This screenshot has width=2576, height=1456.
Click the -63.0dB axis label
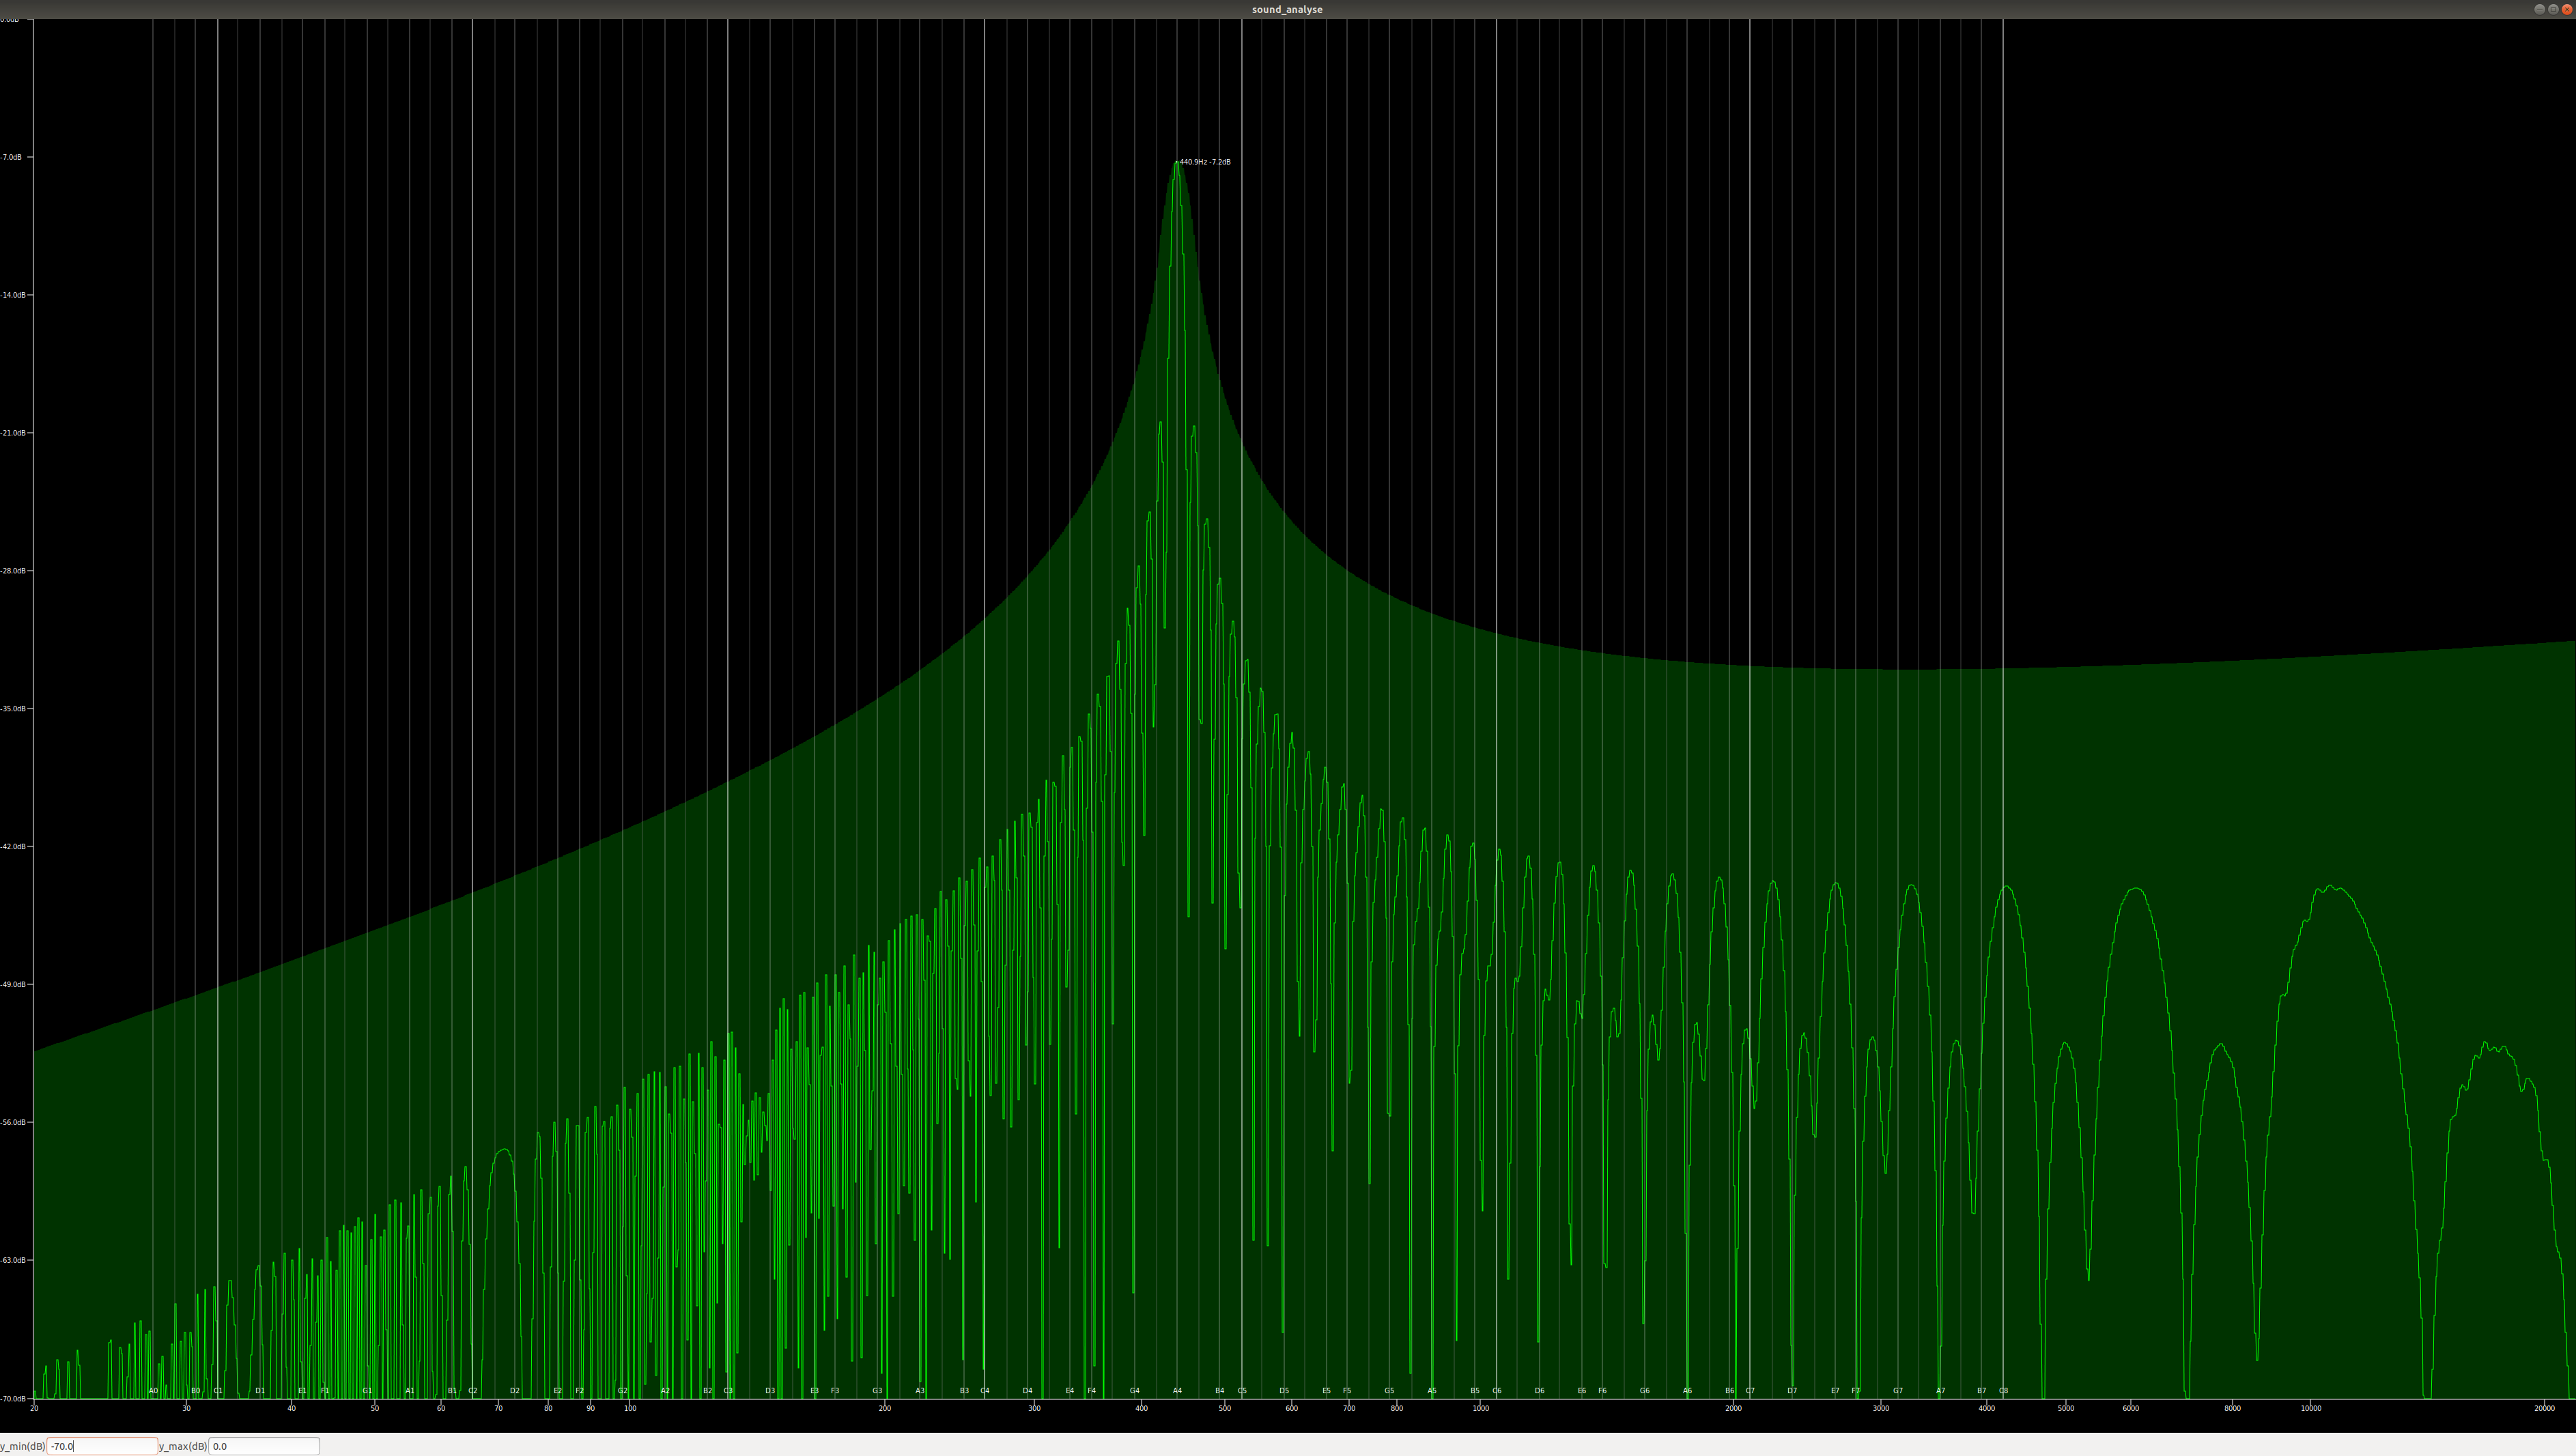(14, 1260)
